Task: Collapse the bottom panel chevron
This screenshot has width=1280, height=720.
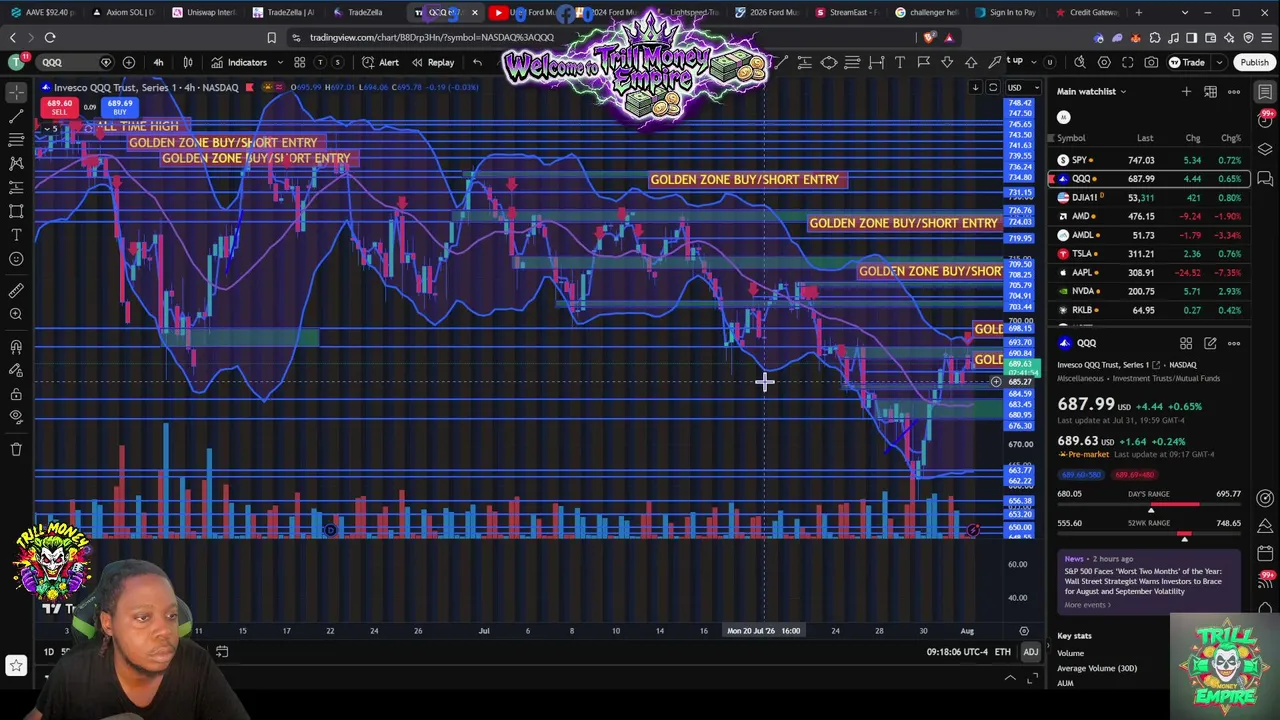Action: (1010, 678)
